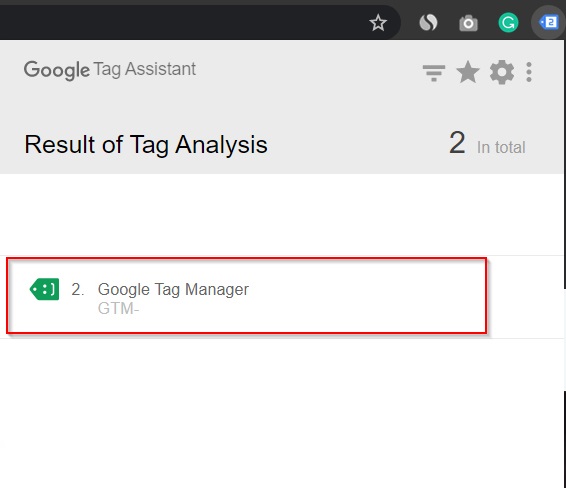The image size is (566, 488).
Task: Click the tag number 2. label
Action: coord(78,289)
